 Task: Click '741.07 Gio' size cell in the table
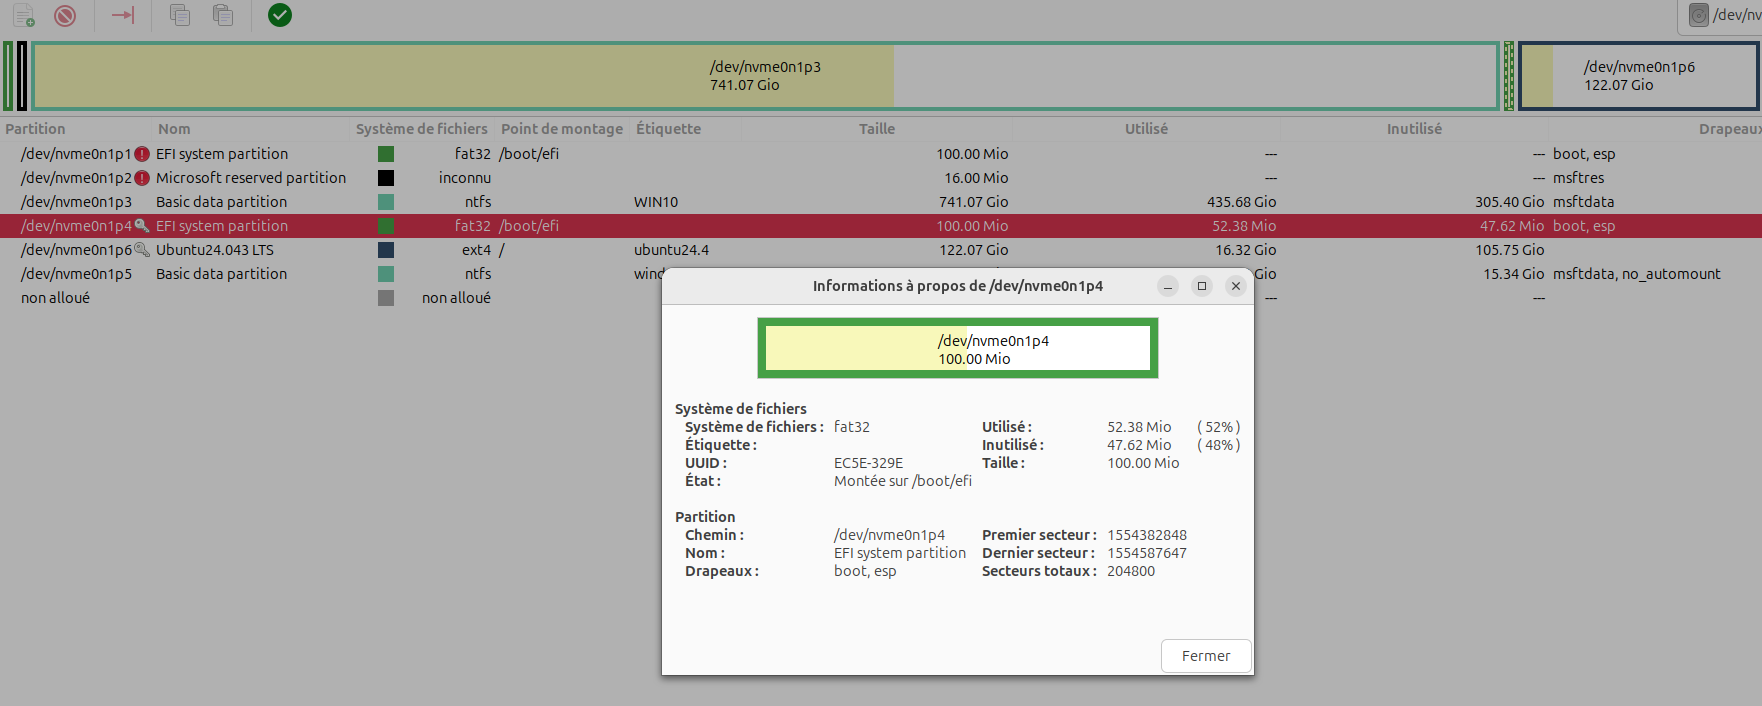[973, 202]
